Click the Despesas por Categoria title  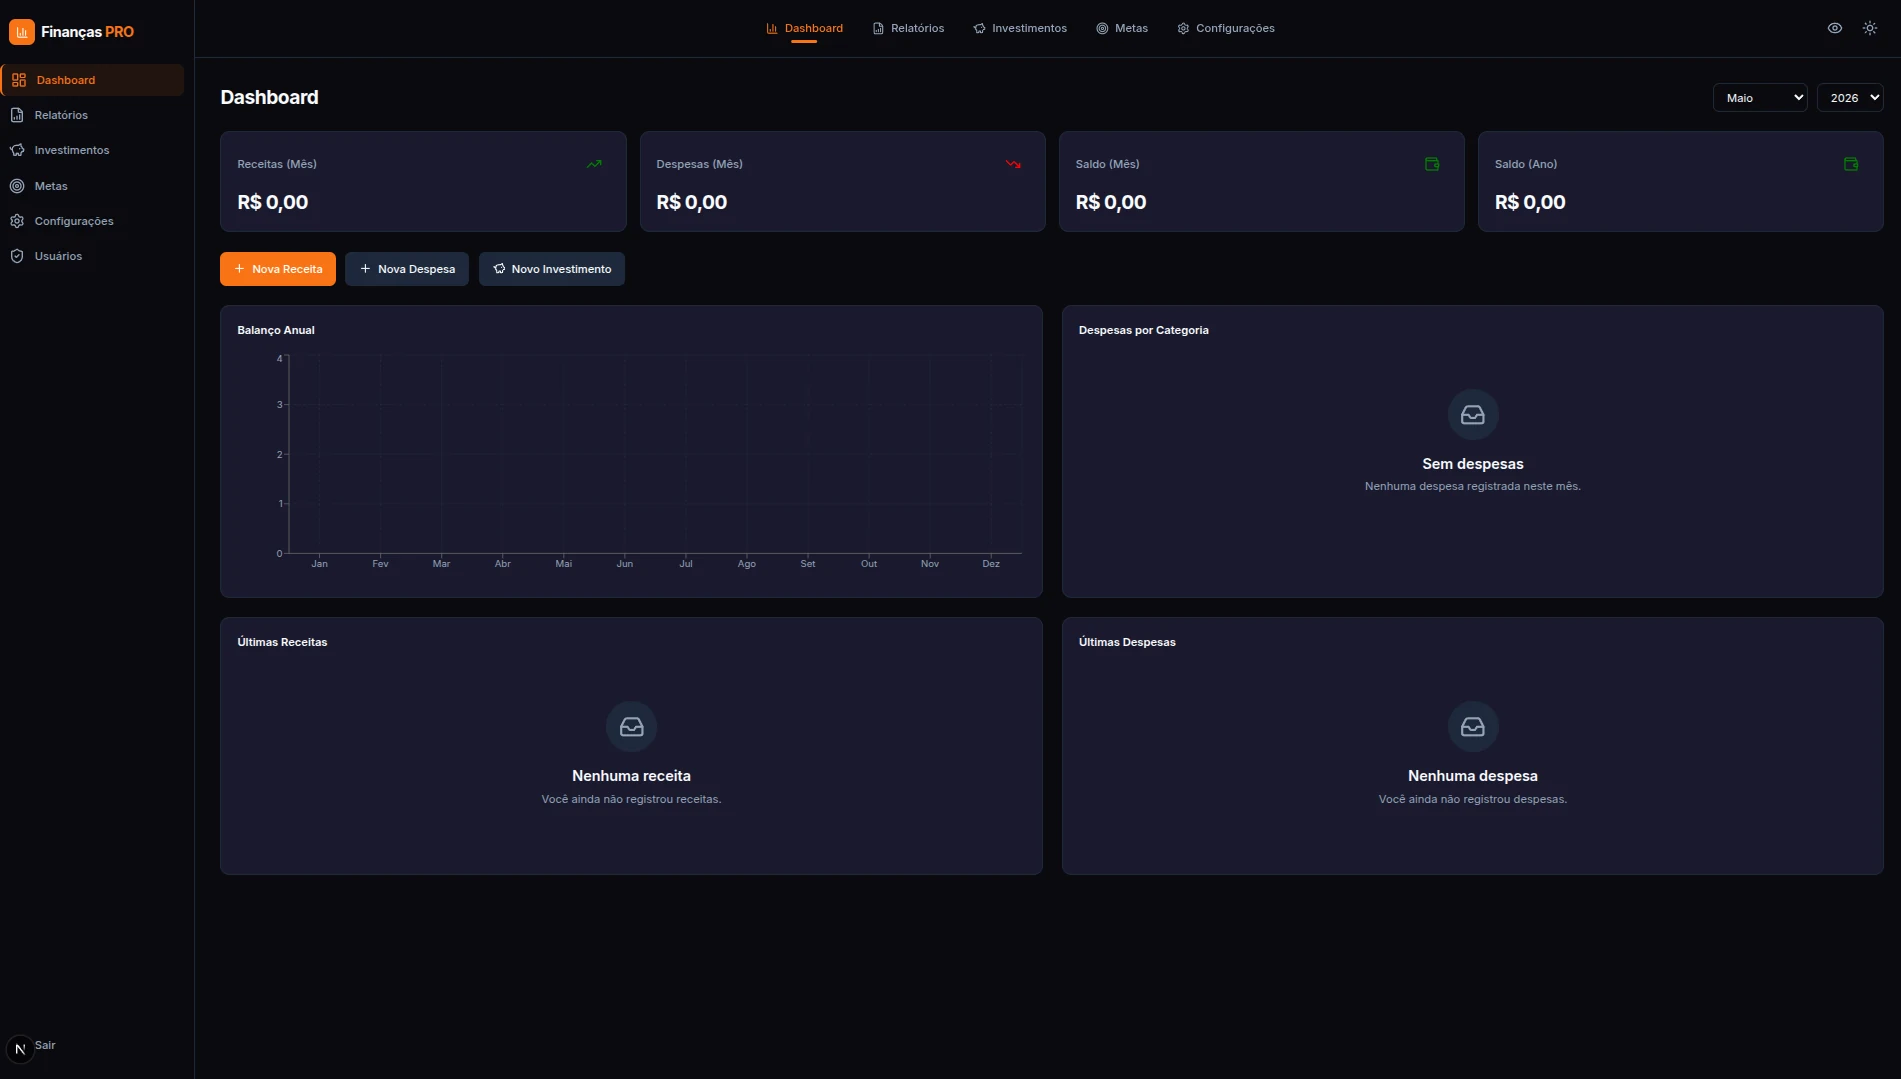click(1144, 330)
